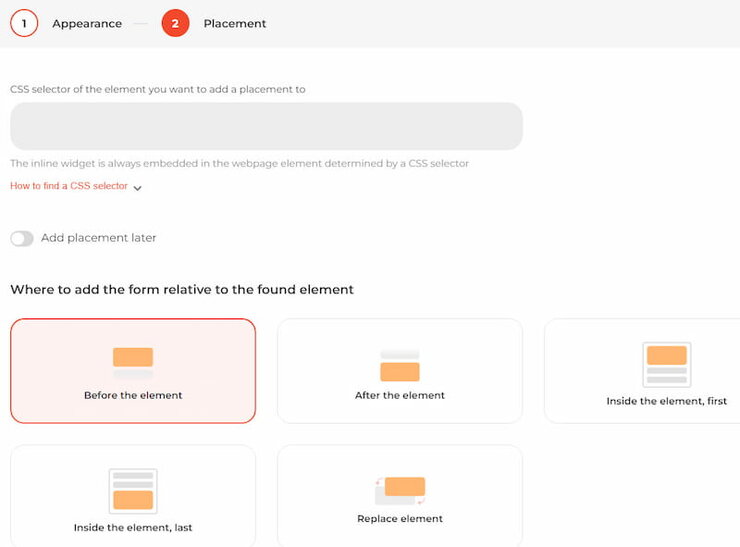
Task: Open the How to find a CSS selector link
Action: [69, 185]
